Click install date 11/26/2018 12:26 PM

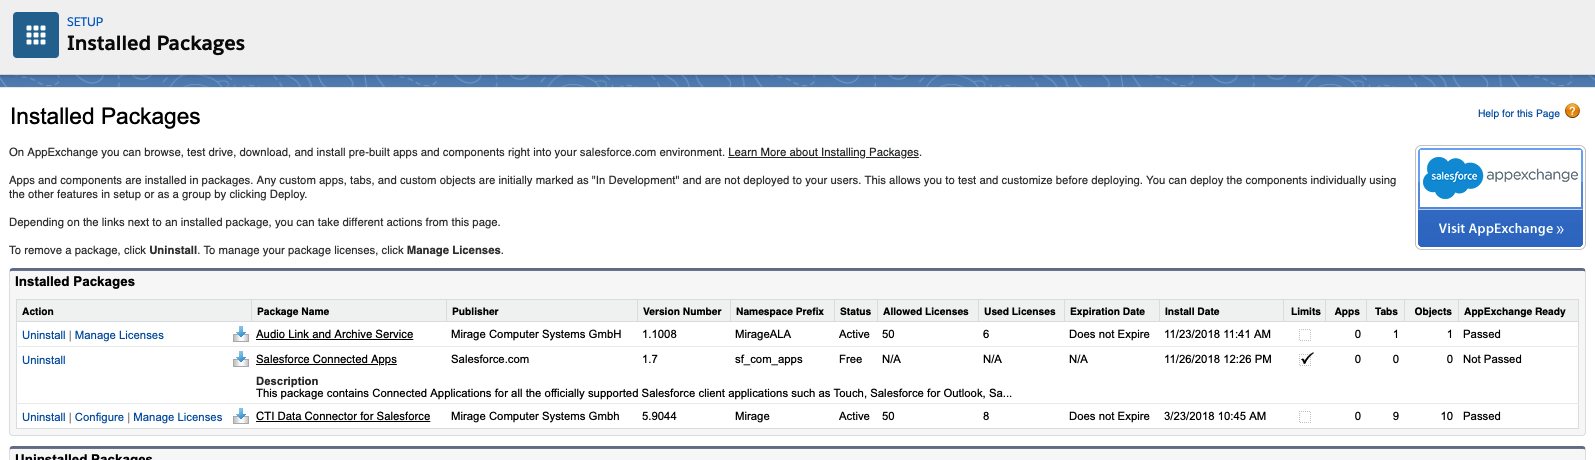tap(1218, 359)
